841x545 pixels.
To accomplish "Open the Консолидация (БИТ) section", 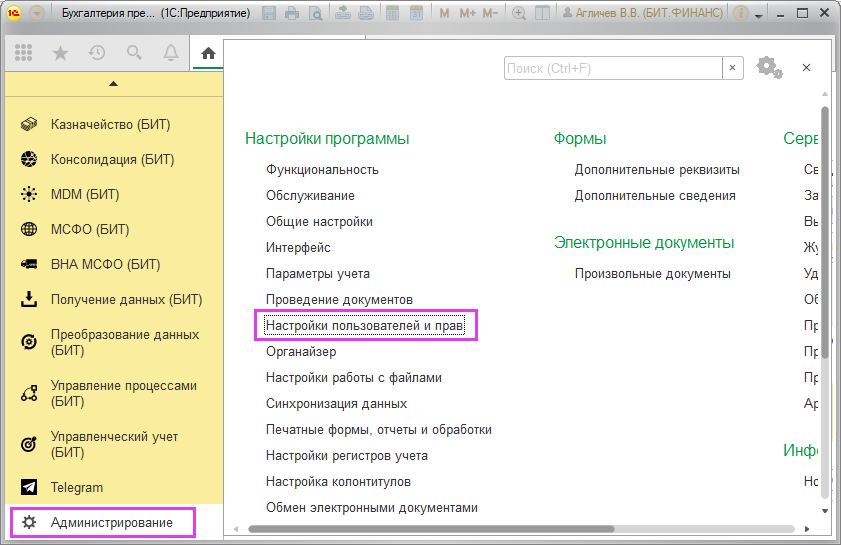I will coord(112,160).
